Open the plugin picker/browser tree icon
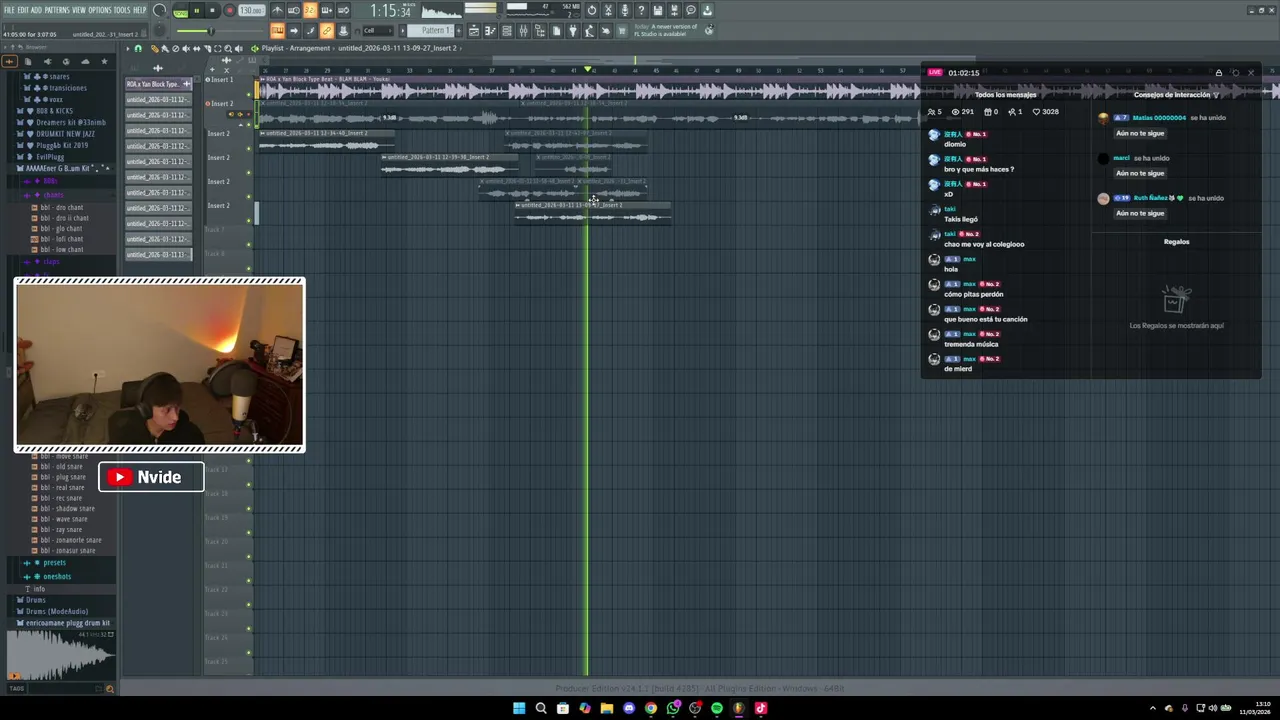This screenshot has width=1280, height=720. [539, 31]
